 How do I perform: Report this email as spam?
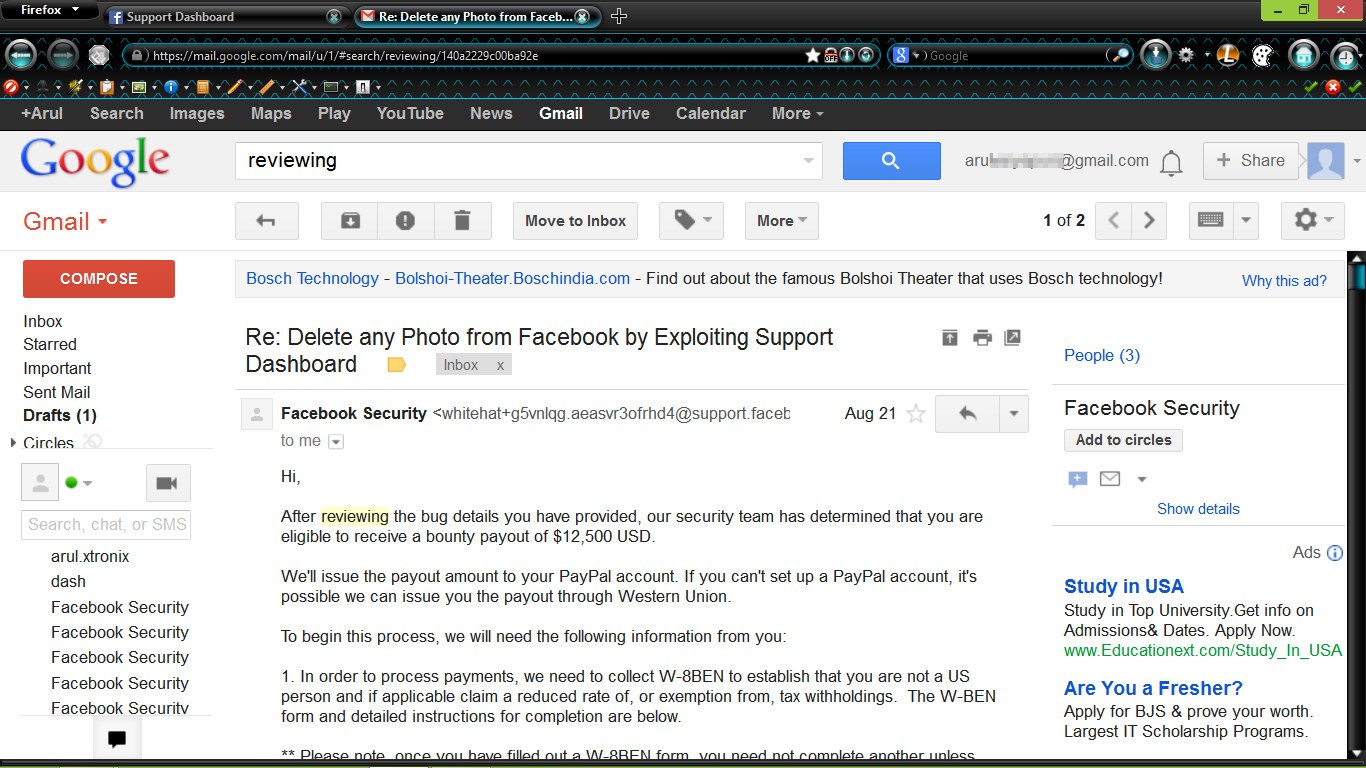click(x=405, y=221)
